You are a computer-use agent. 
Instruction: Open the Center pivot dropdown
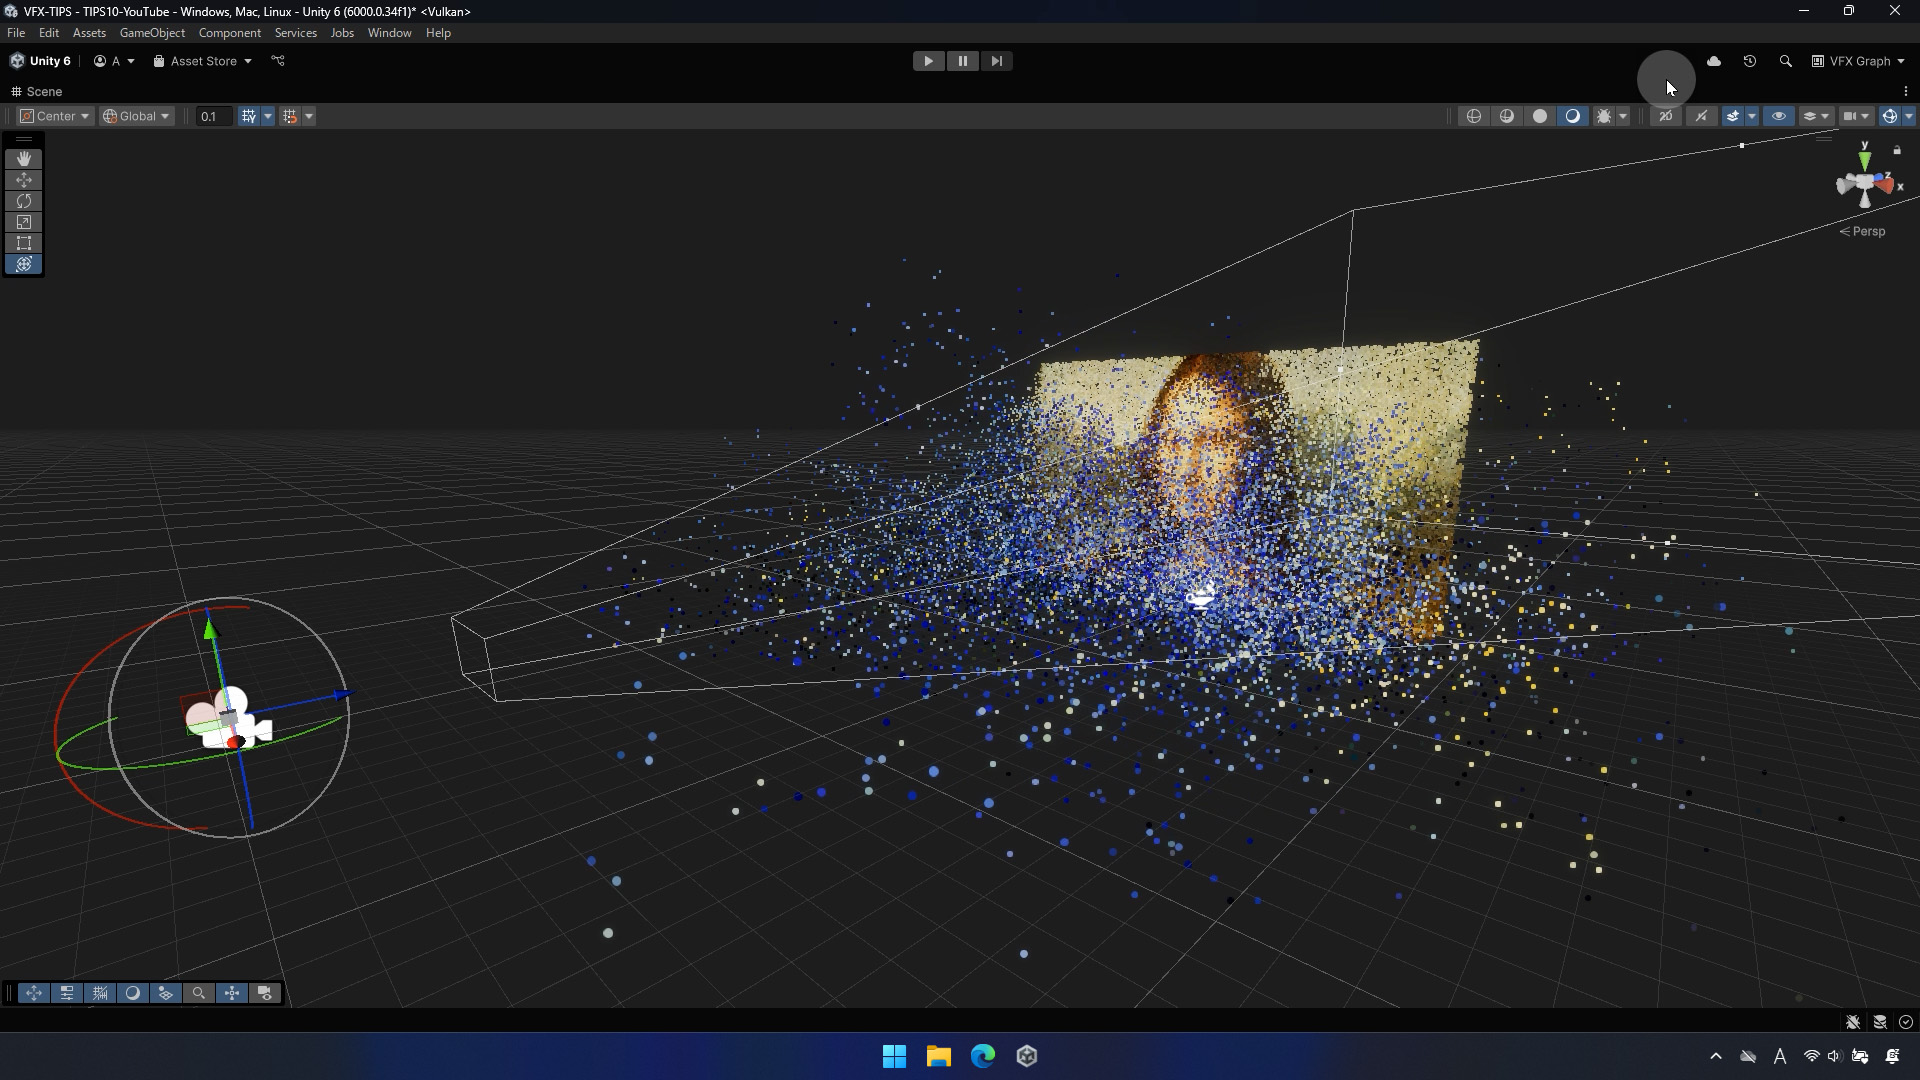pyautogui.click(x=55, y=116)
